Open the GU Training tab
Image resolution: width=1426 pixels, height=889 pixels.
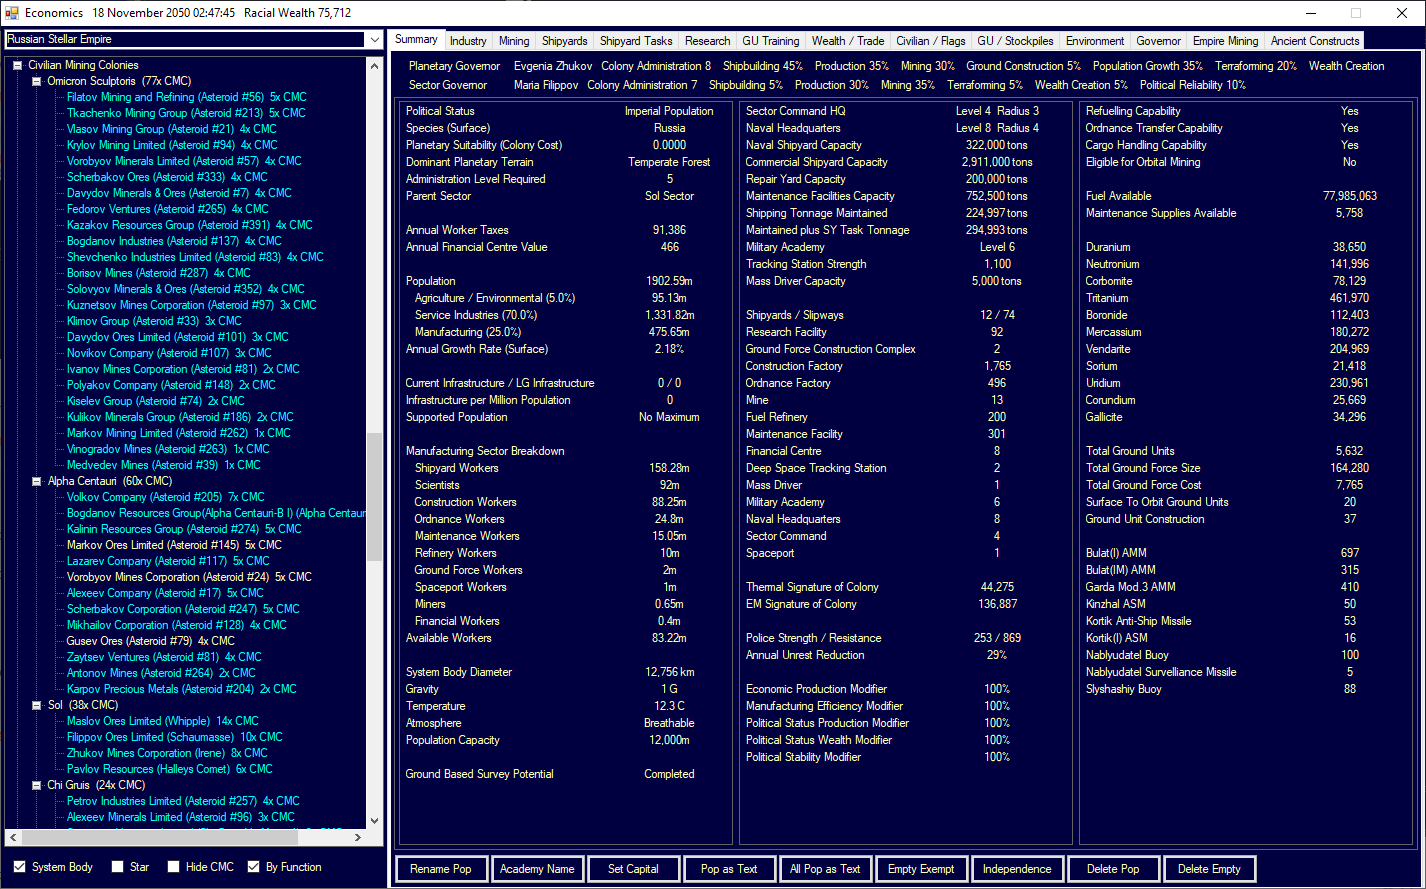[x=771, y=41]
